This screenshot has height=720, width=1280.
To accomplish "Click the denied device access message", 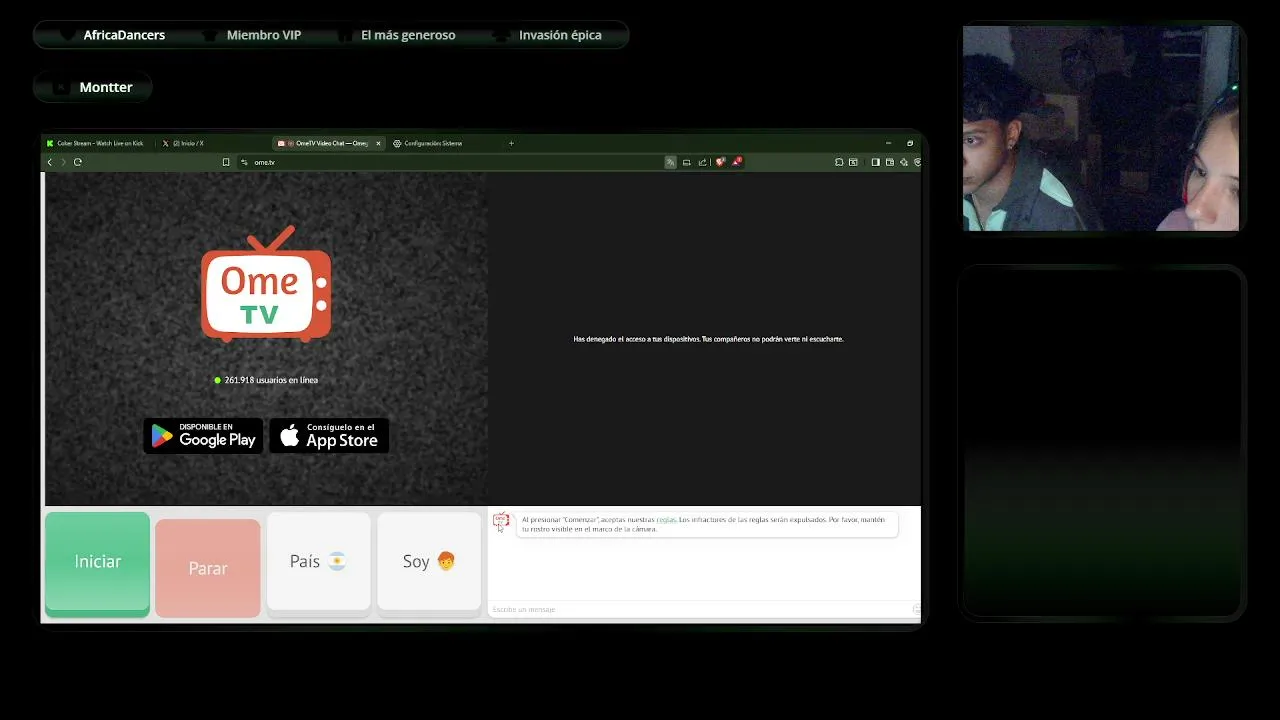I will tap(708, 339).
